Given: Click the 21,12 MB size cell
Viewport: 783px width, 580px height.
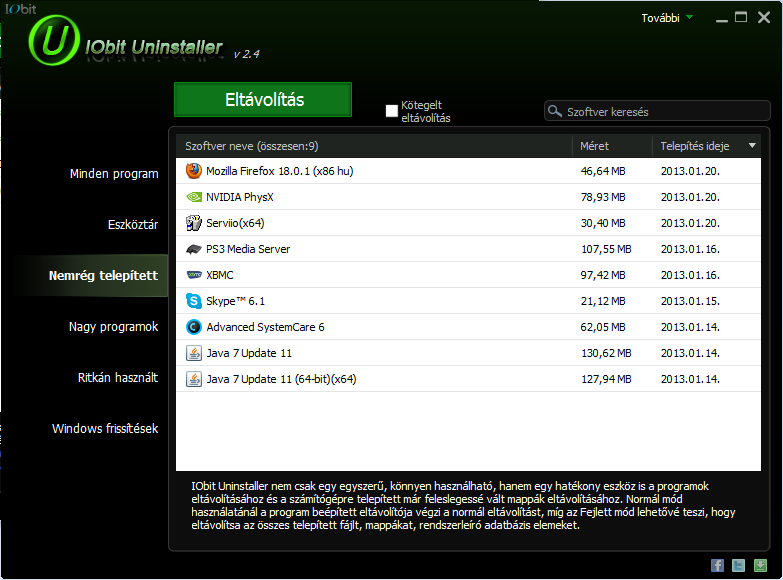Looking at the screenshot, I should [603, 301].
